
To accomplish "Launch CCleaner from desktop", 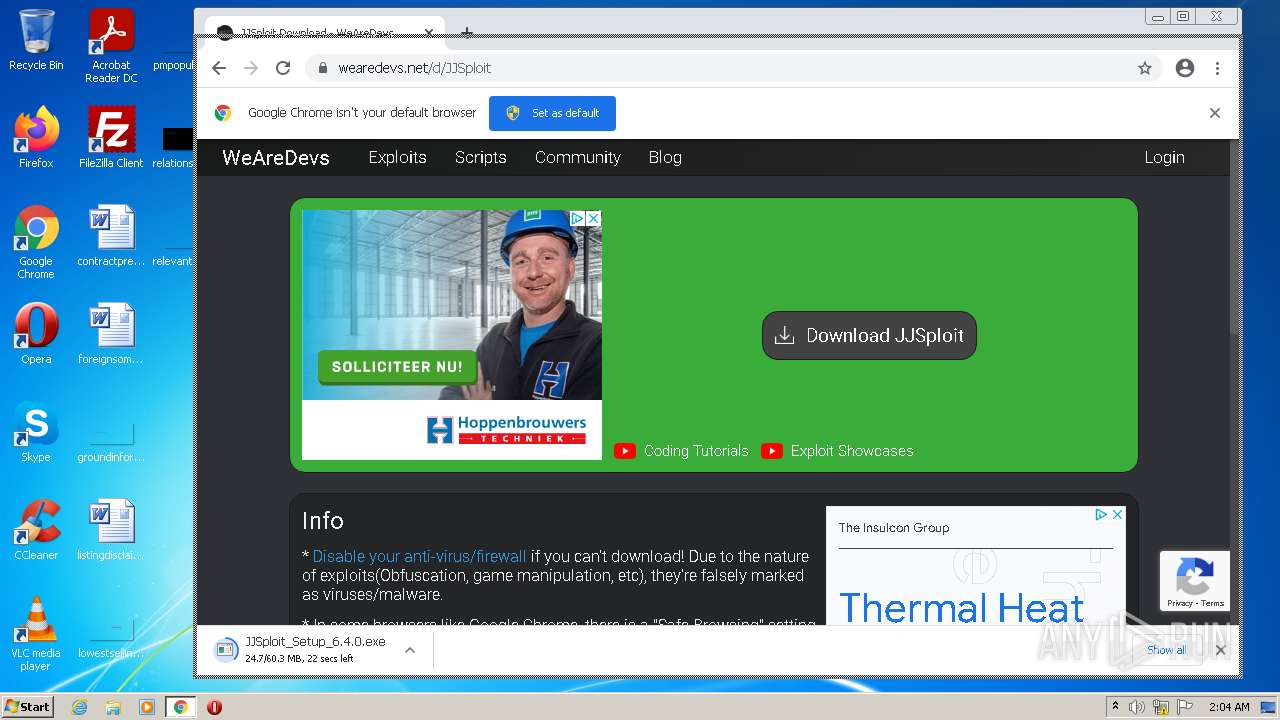I will pos(36,529).
